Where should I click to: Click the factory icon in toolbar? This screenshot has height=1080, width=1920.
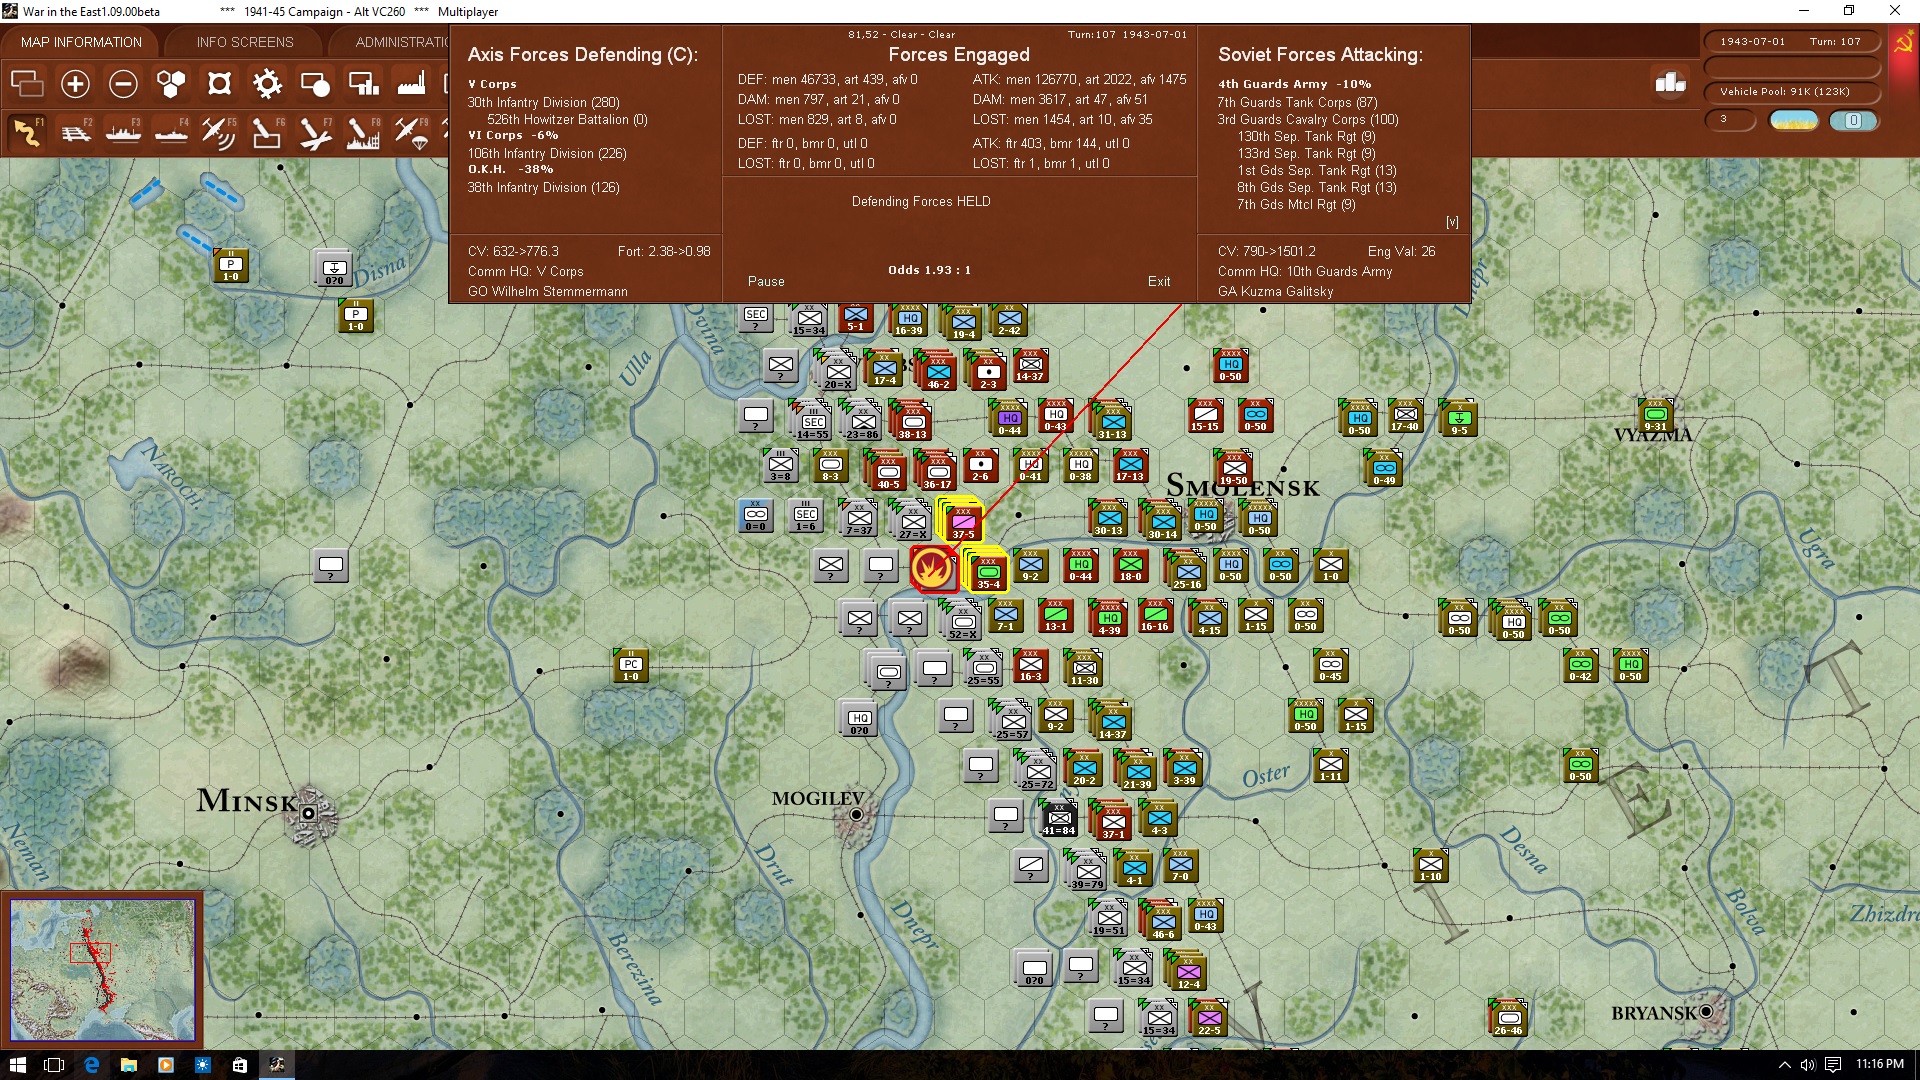coord(411,84)
